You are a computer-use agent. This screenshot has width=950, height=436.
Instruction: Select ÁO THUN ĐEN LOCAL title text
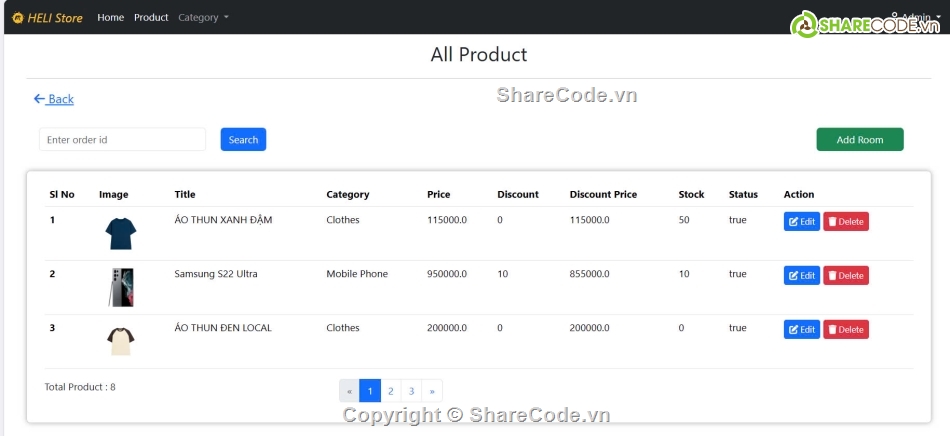click(x=223, y=328)
